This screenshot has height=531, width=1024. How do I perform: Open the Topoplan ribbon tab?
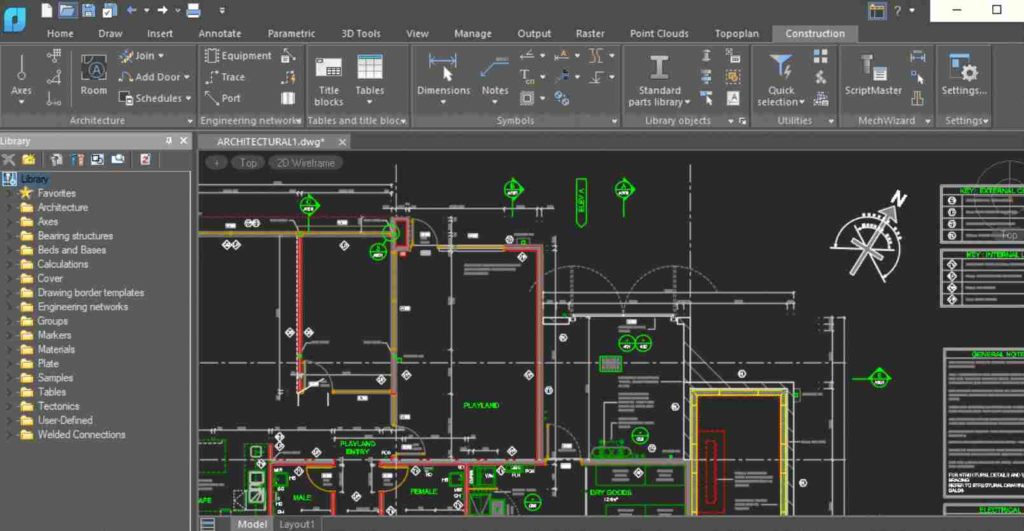pyautogui.click(x=737, y=33)
